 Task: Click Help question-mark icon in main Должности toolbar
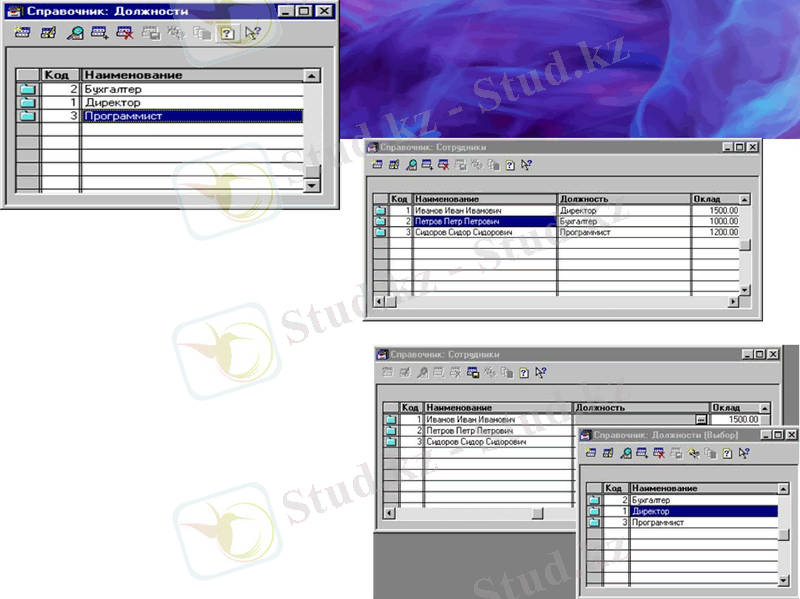226,33
